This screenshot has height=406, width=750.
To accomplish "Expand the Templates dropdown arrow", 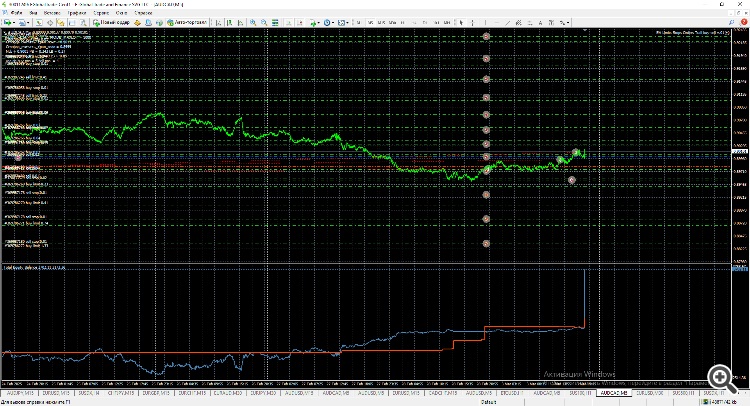I will [348, 22].
